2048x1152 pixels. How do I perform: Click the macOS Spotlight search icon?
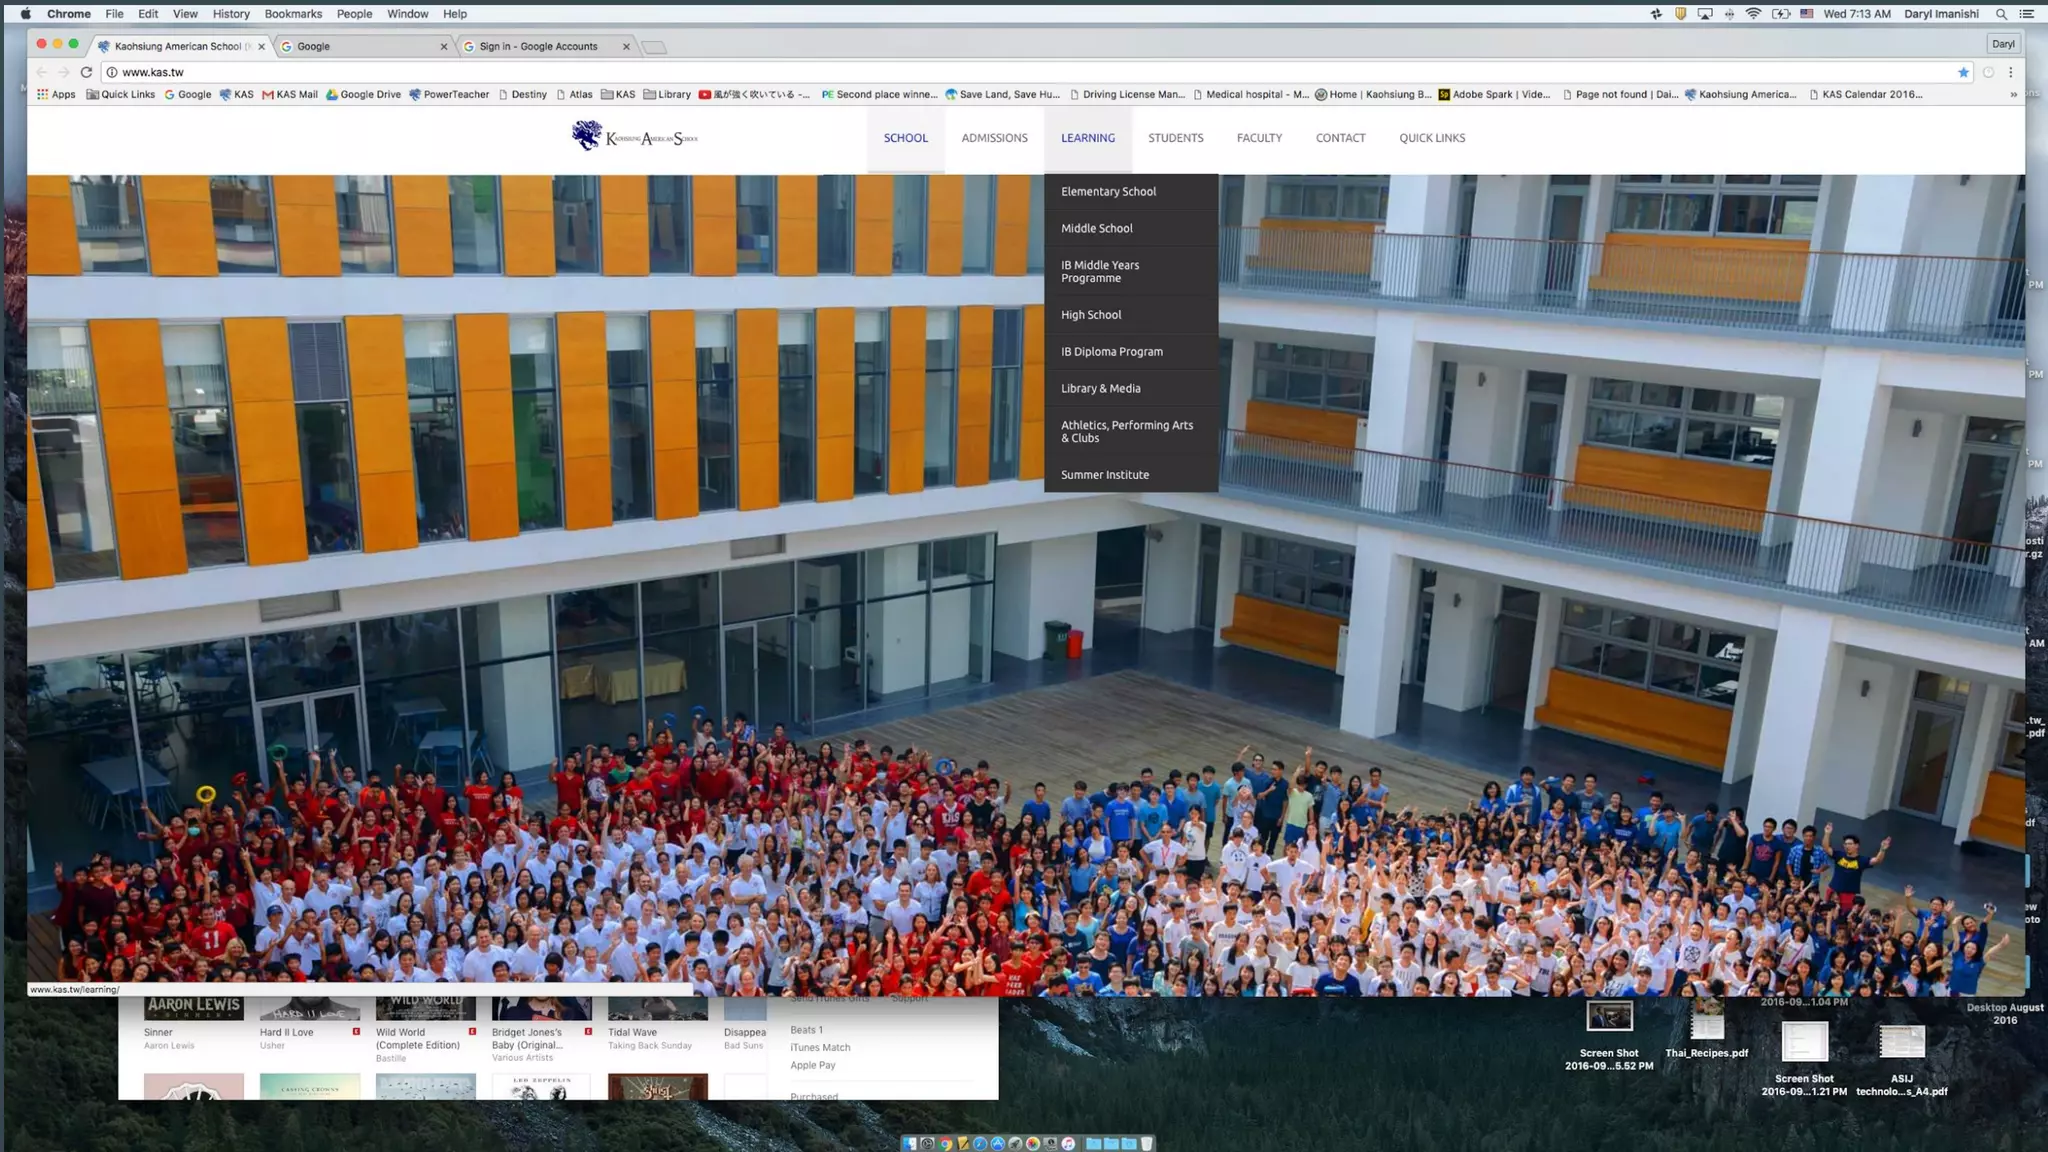coord(2001,14)
